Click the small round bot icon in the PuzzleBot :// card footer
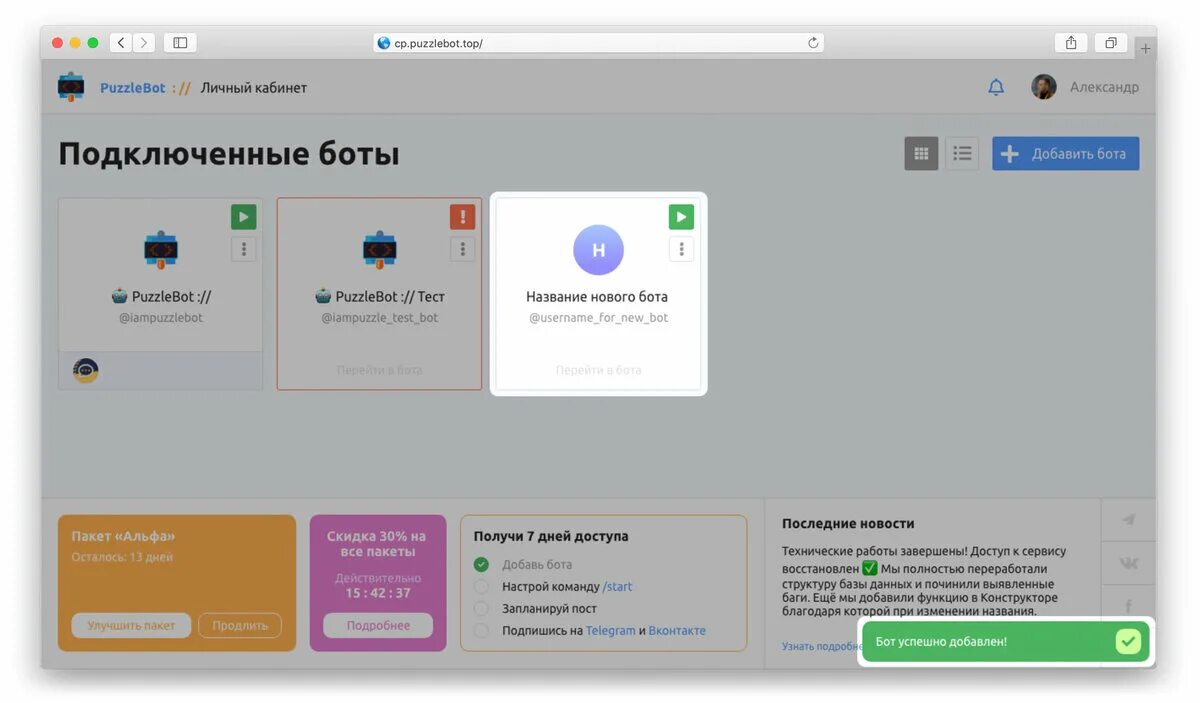This screenshot has width=1200, height=703. tap(86, 371)
